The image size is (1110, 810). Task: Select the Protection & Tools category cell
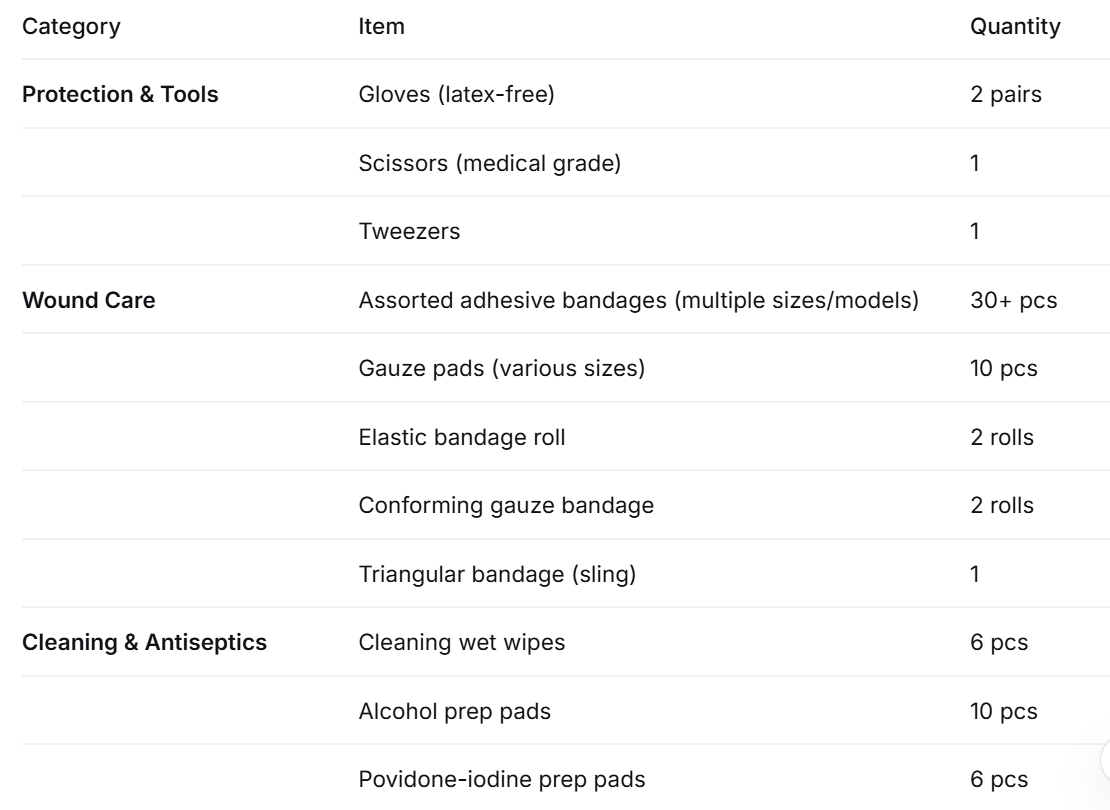[120, 94]
